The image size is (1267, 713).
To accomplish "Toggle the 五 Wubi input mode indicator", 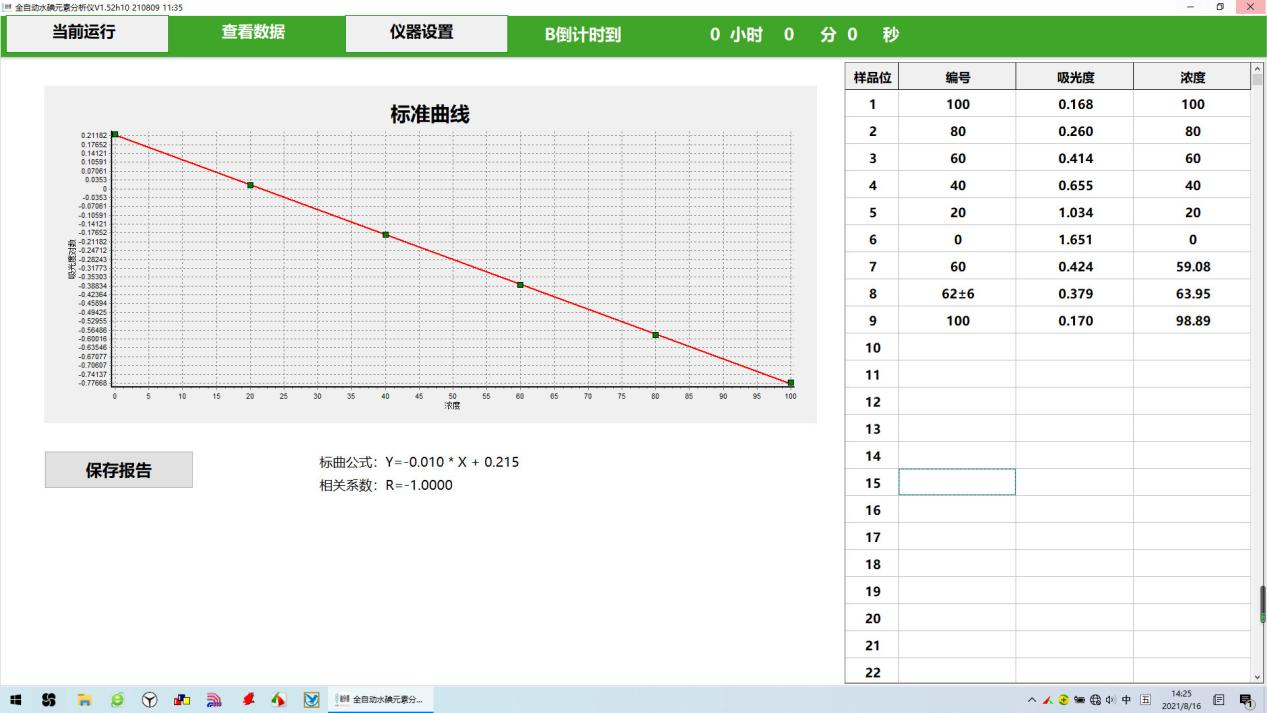I will tap(1145, 699).
